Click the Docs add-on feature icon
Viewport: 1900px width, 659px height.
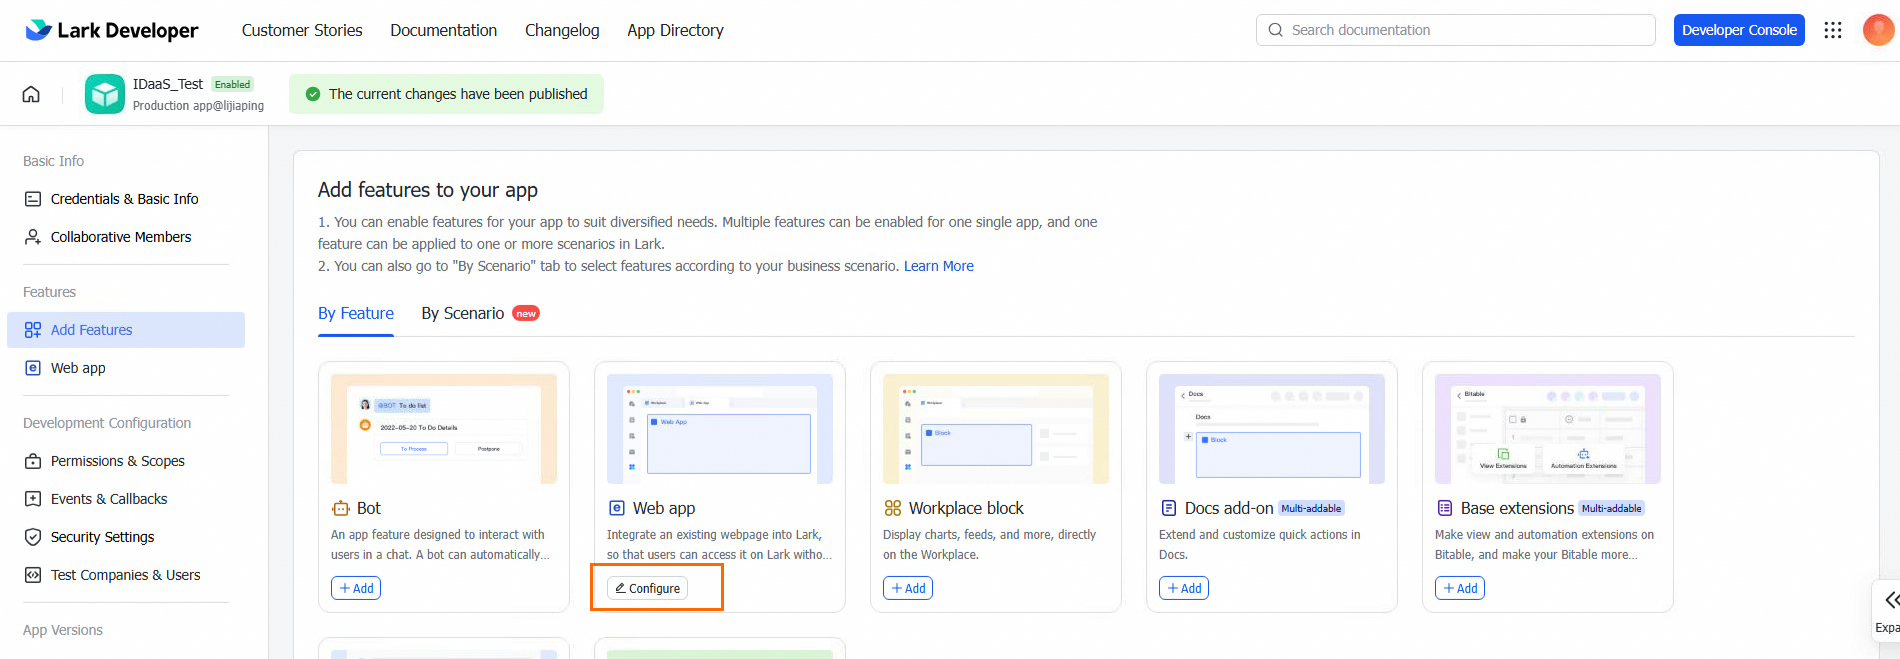(1169, 508)
